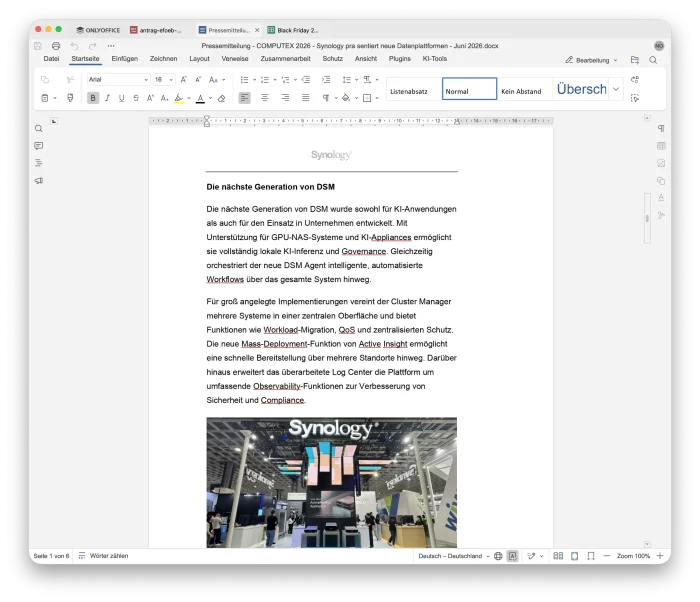This screenshot has width=700, height=602.
Task: Switch to the Einfügen tab
Action: (125, 59)
